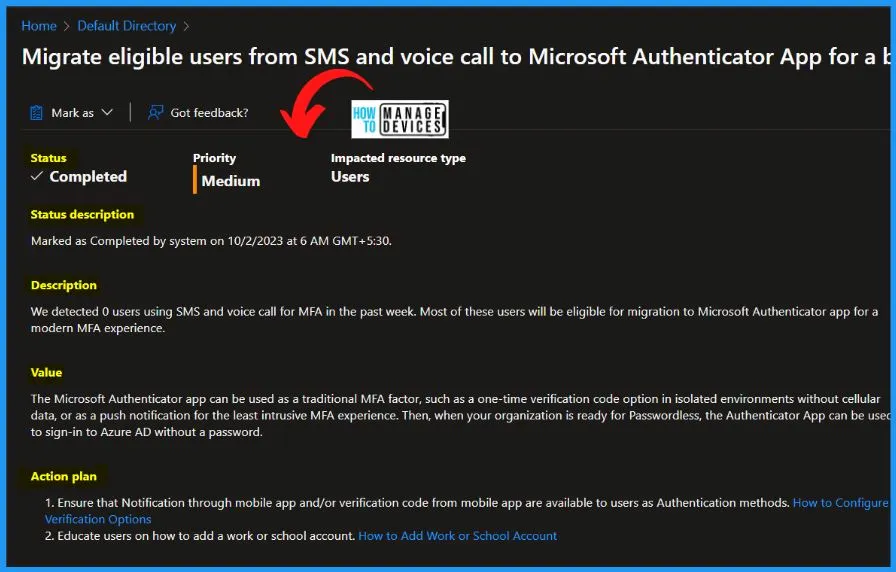Click the Value heading
The width and height of the screenshot is (896, 572).
(46, 373)
